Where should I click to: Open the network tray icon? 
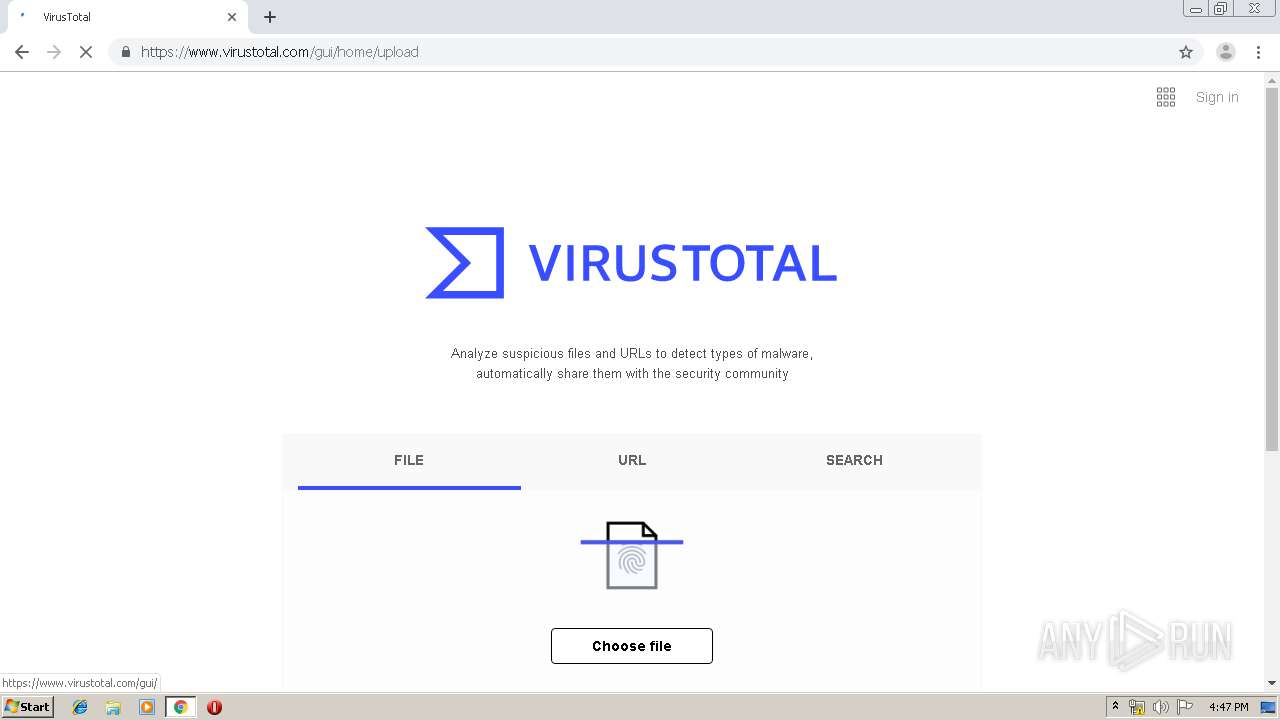(1137, 707)
